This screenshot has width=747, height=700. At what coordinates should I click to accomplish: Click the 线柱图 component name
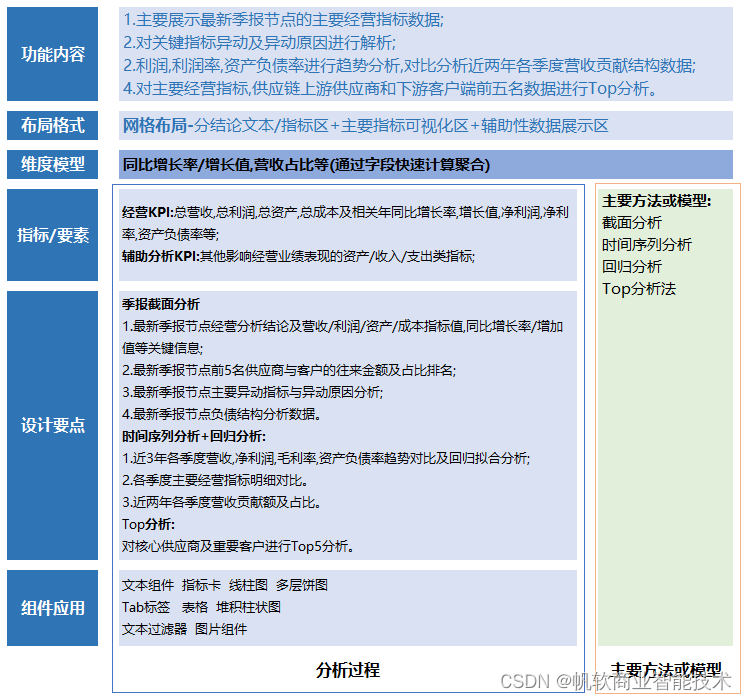(248, 585)
